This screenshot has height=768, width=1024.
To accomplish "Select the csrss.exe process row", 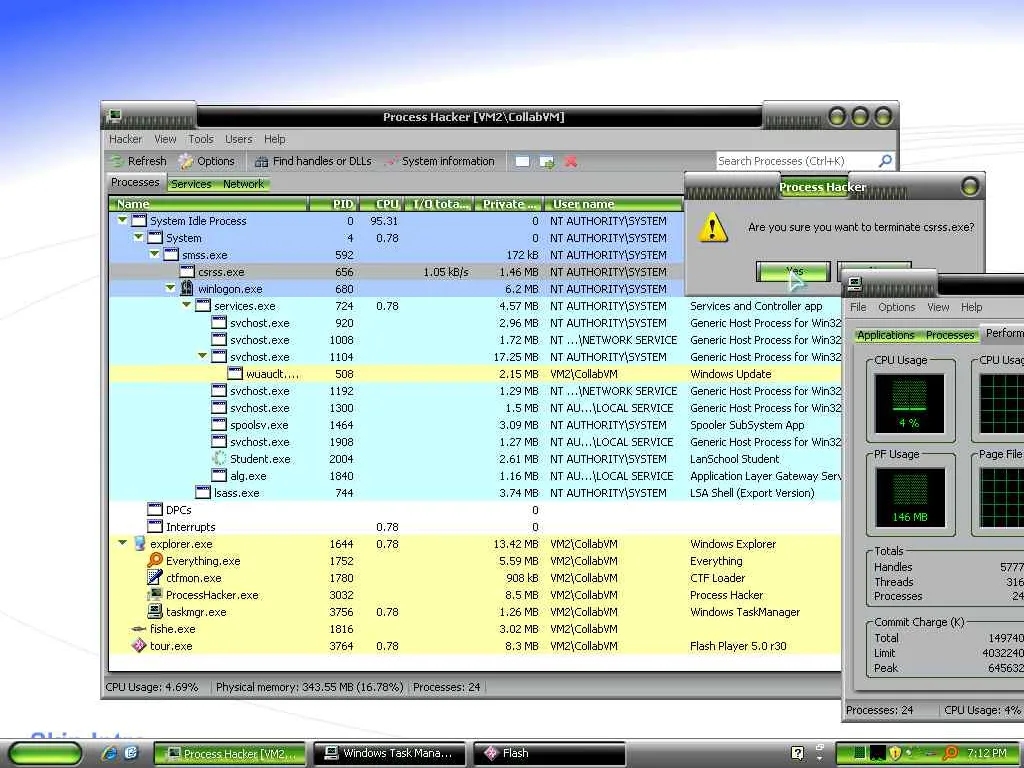I will point(396,272).
